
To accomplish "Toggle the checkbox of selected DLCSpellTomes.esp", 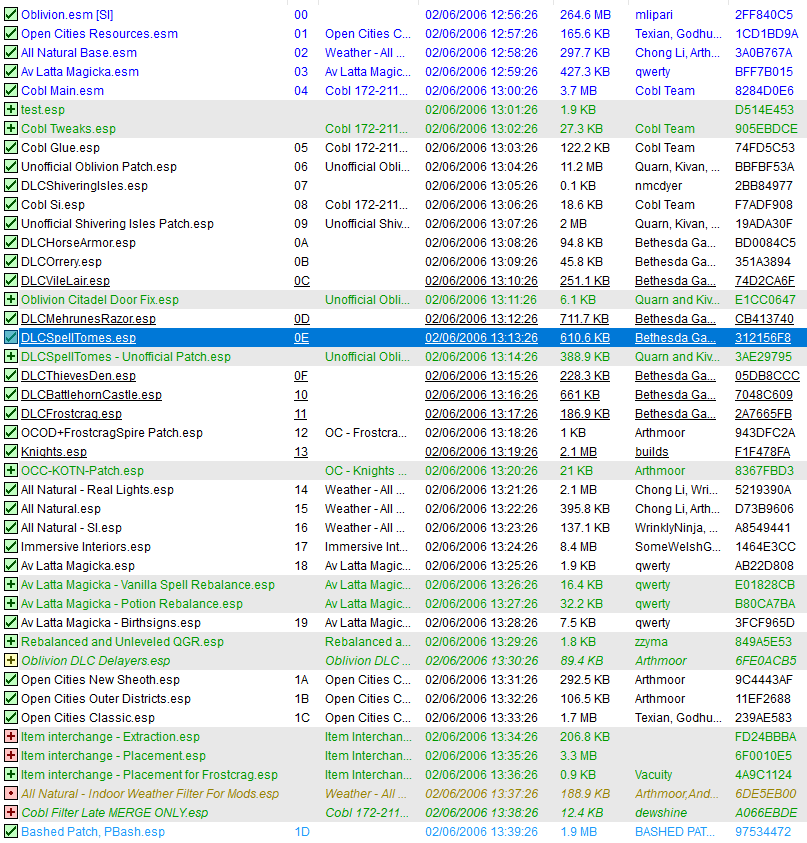I will click(11, 338).
